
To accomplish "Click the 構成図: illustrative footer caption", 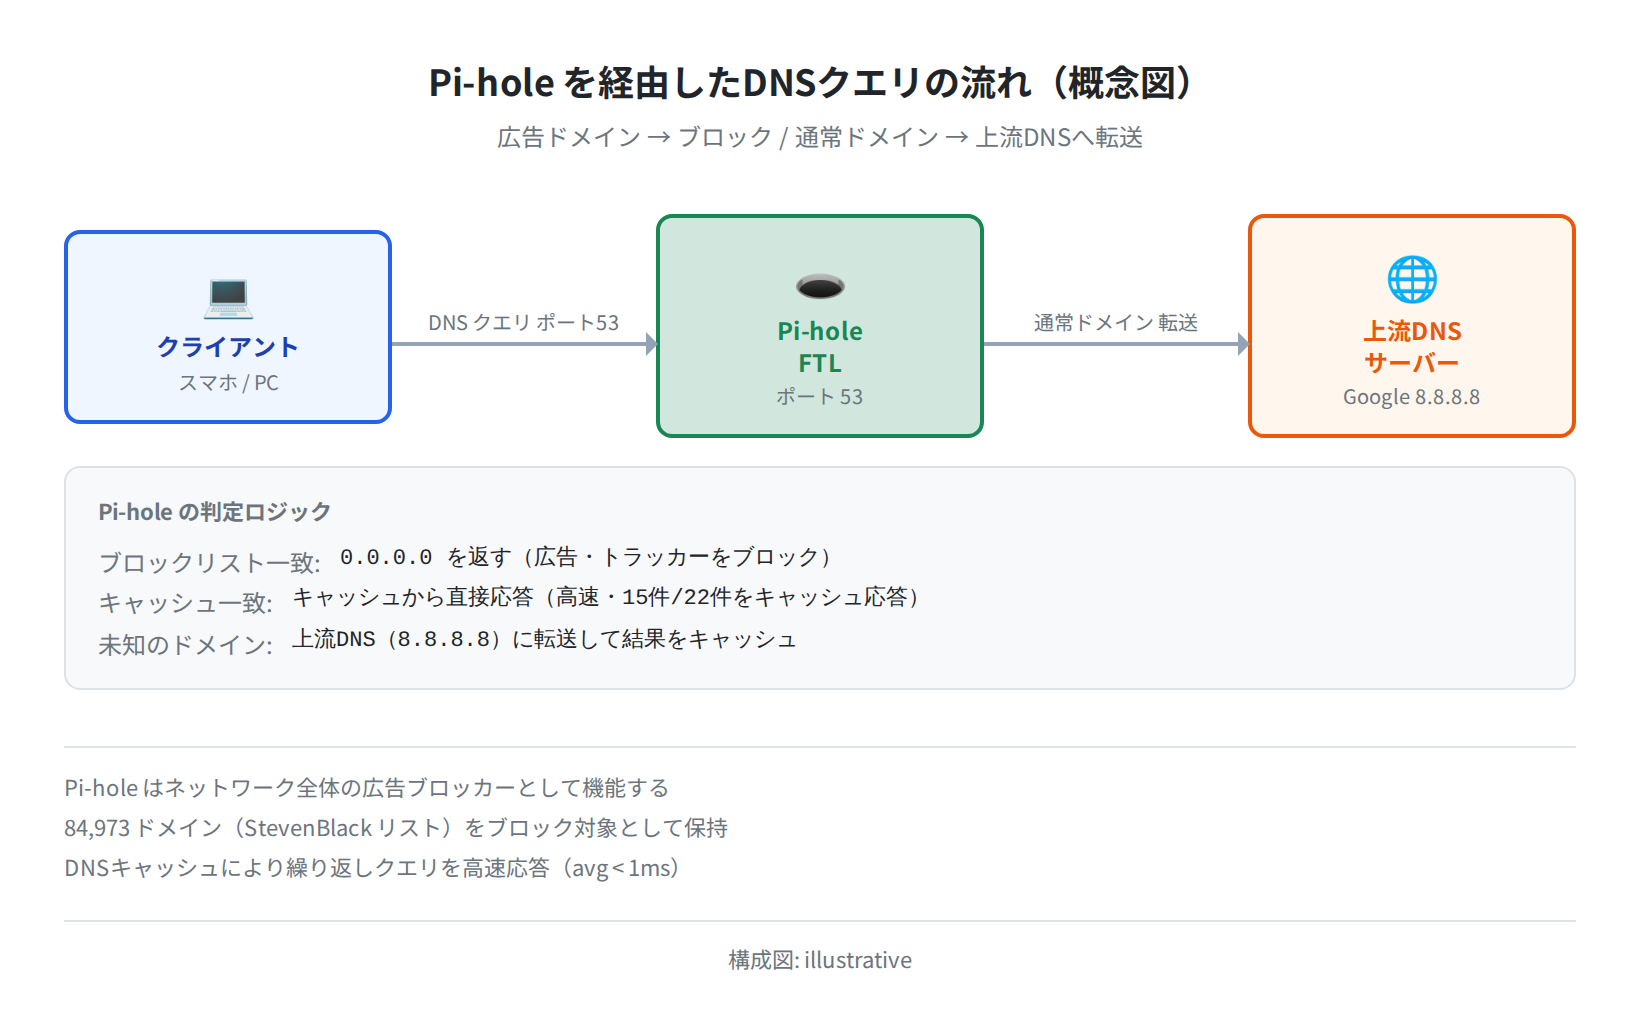I will 820,960.
